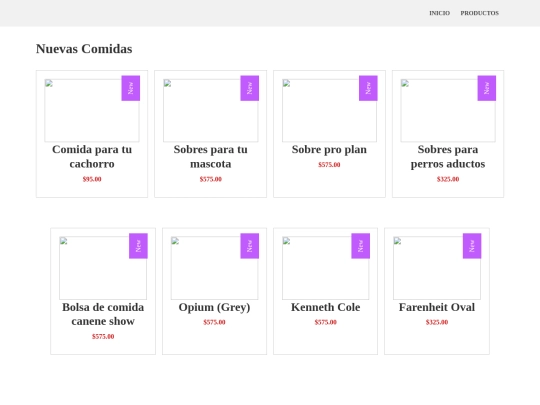Click the Sobres para perros aductos image
Viewport: 540px width, 405px height.
(x=448, y=111)
